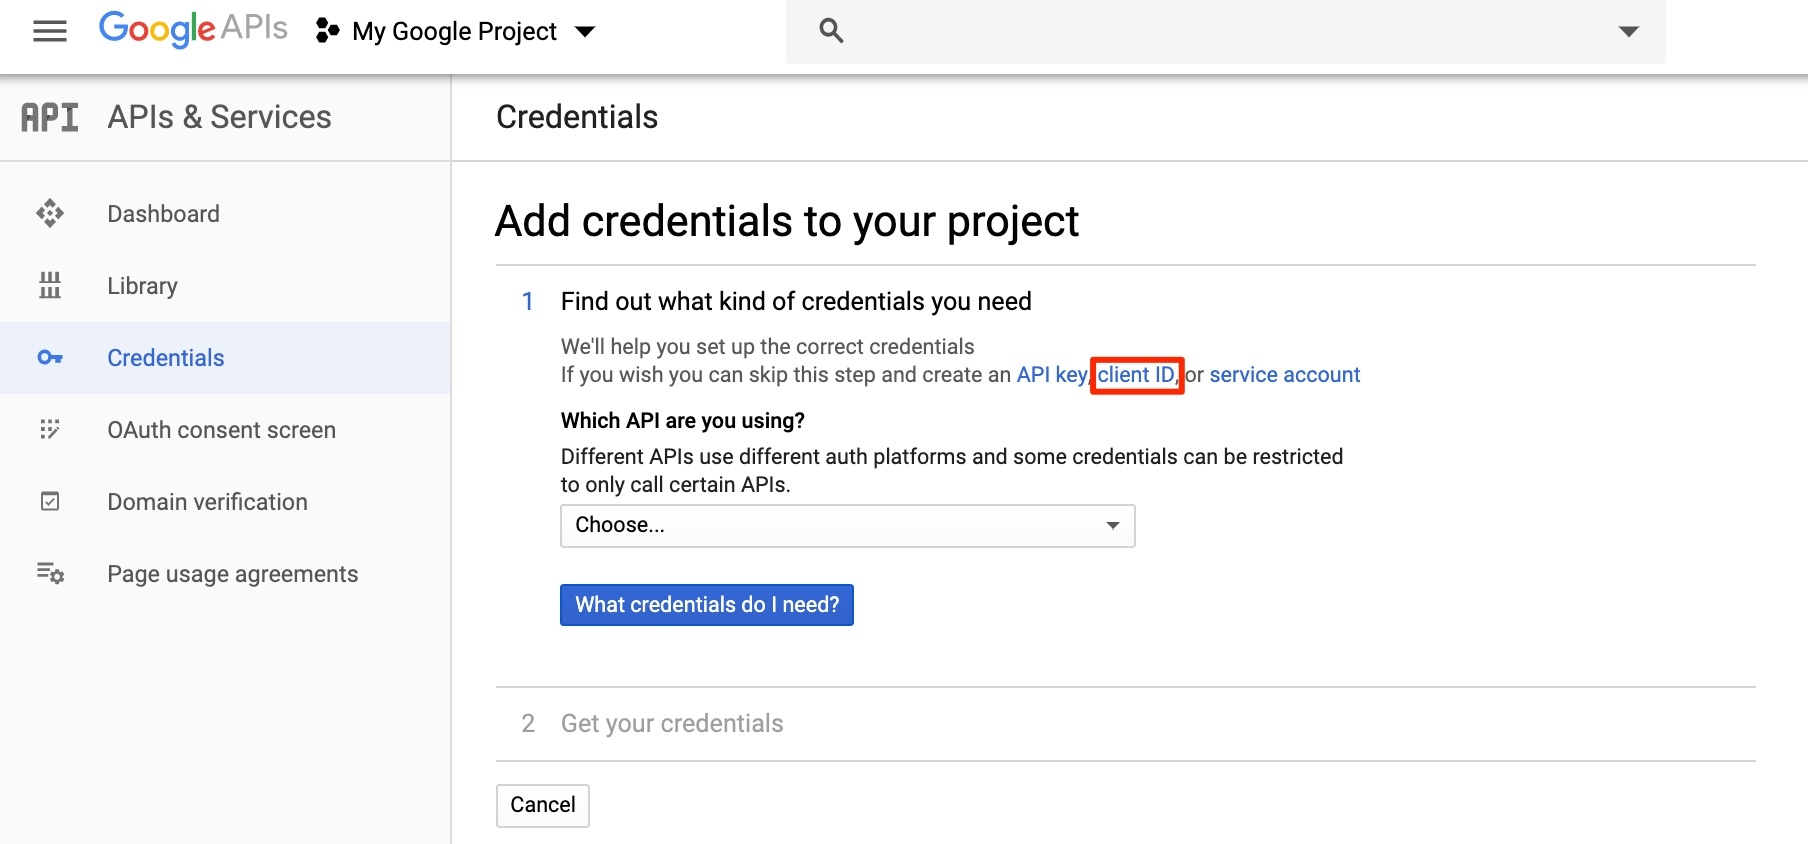
Task: Click the Dashboard icon in sidebar
Action: click(x=50, y=214)
